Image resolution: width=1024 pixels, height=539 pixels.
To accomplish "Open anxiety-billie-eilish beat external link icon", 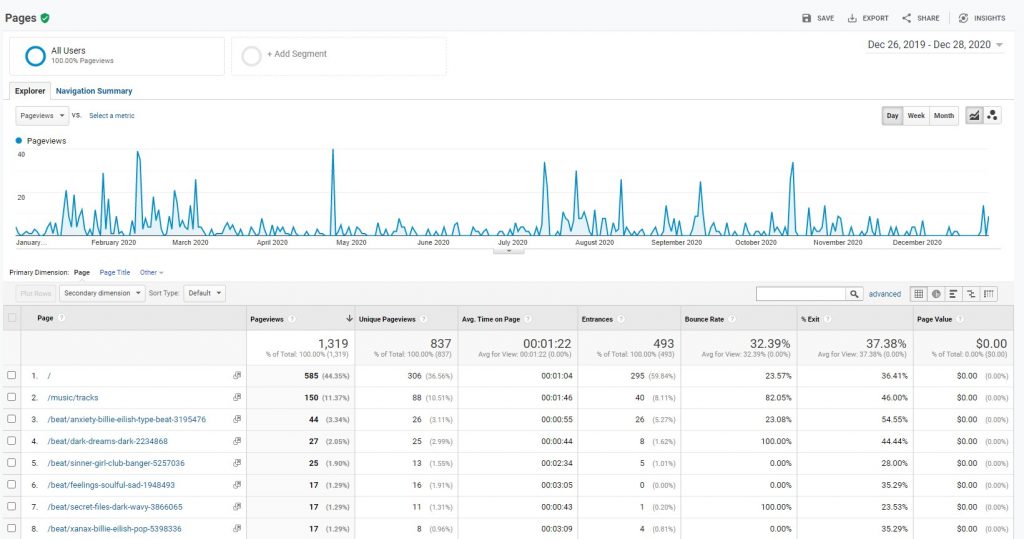I will 237,419.
